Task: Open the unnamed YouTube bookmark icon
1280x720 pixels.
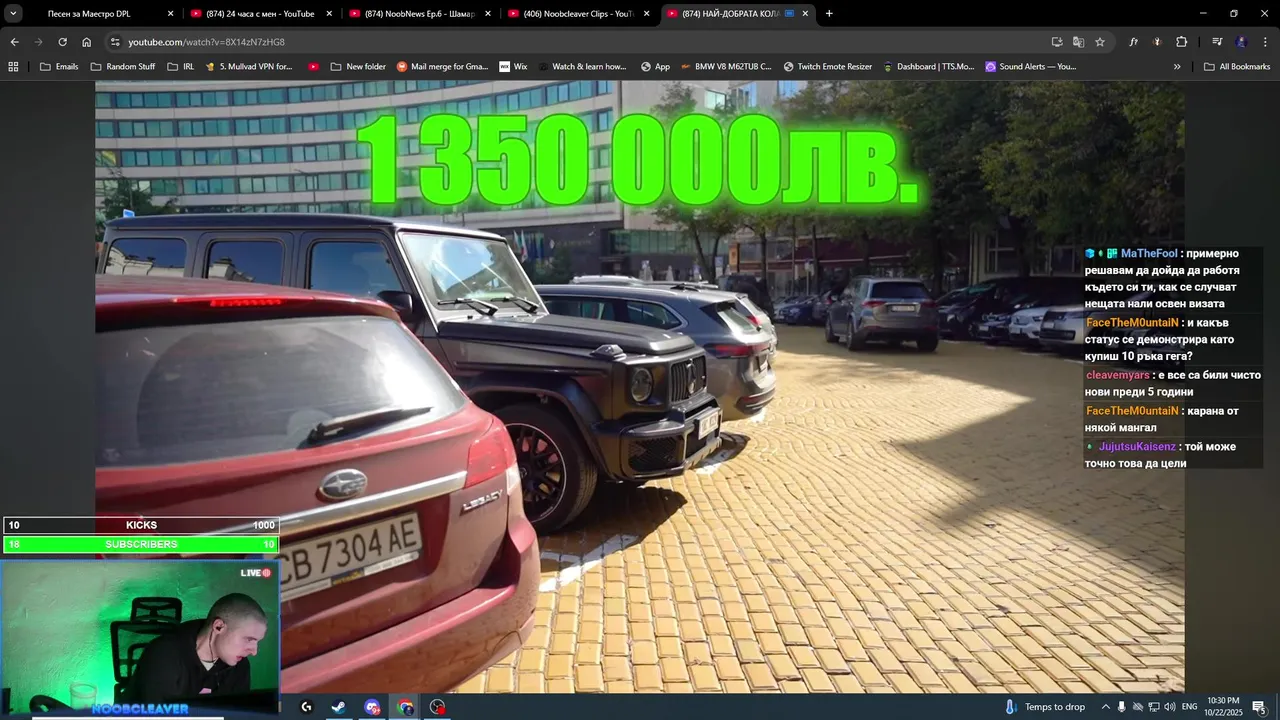Action: [314, 67]
